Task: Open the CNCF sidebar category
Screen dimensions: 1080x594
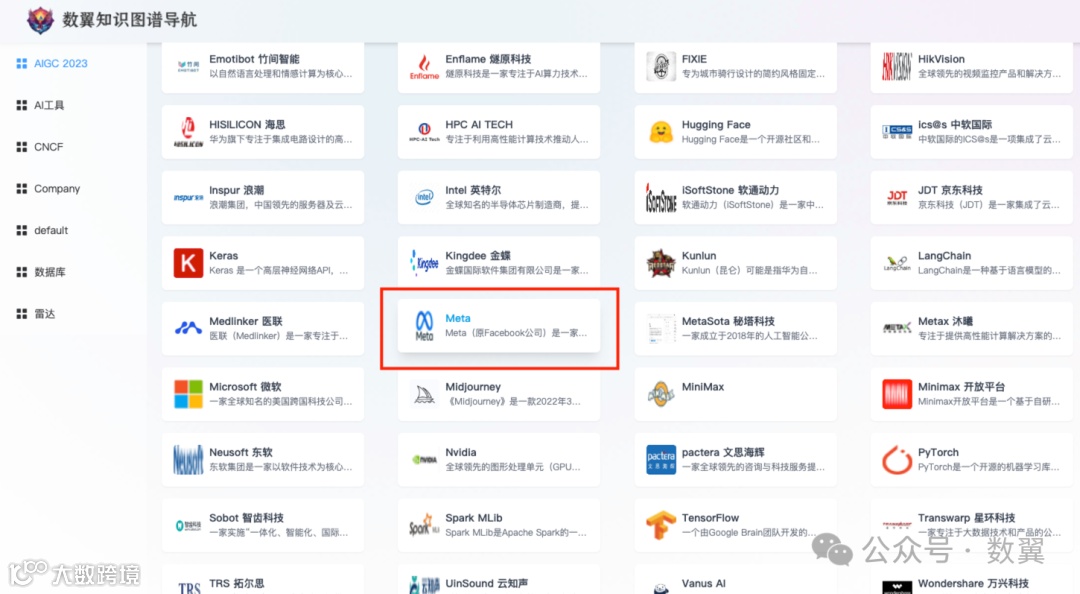Action: pos(40,147)
